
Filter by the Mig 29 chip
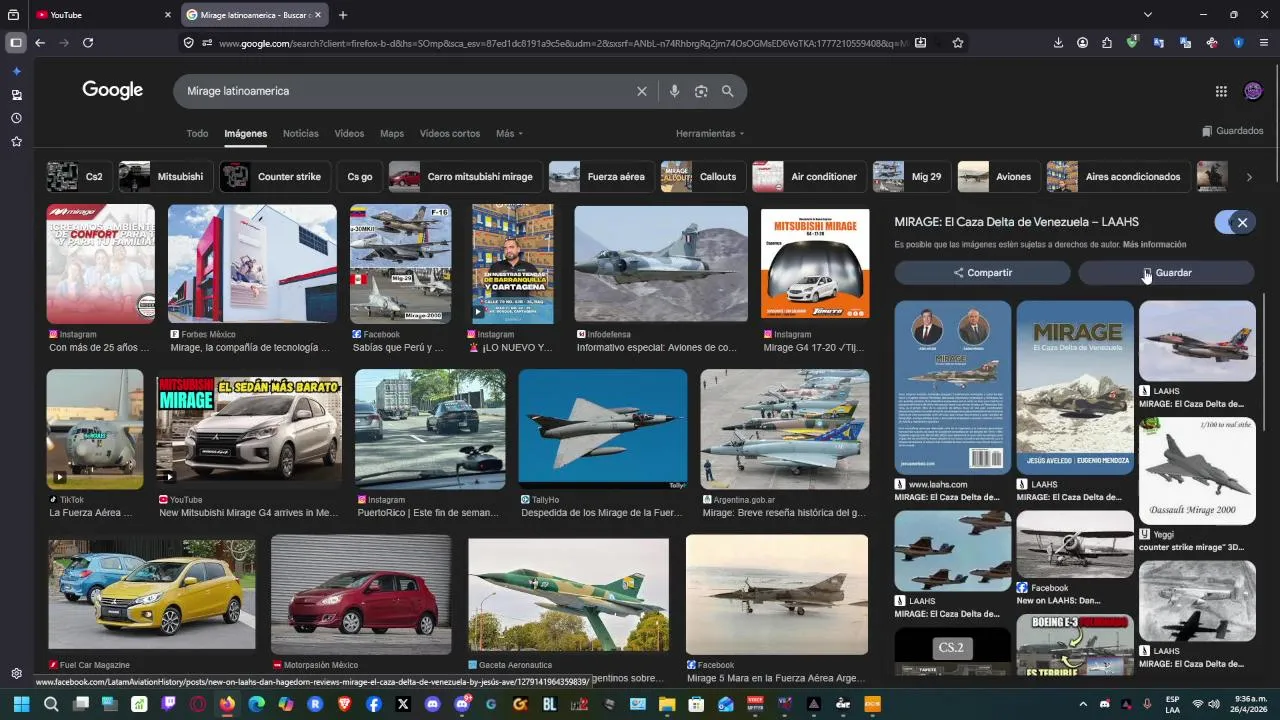(x=910, y=177)
